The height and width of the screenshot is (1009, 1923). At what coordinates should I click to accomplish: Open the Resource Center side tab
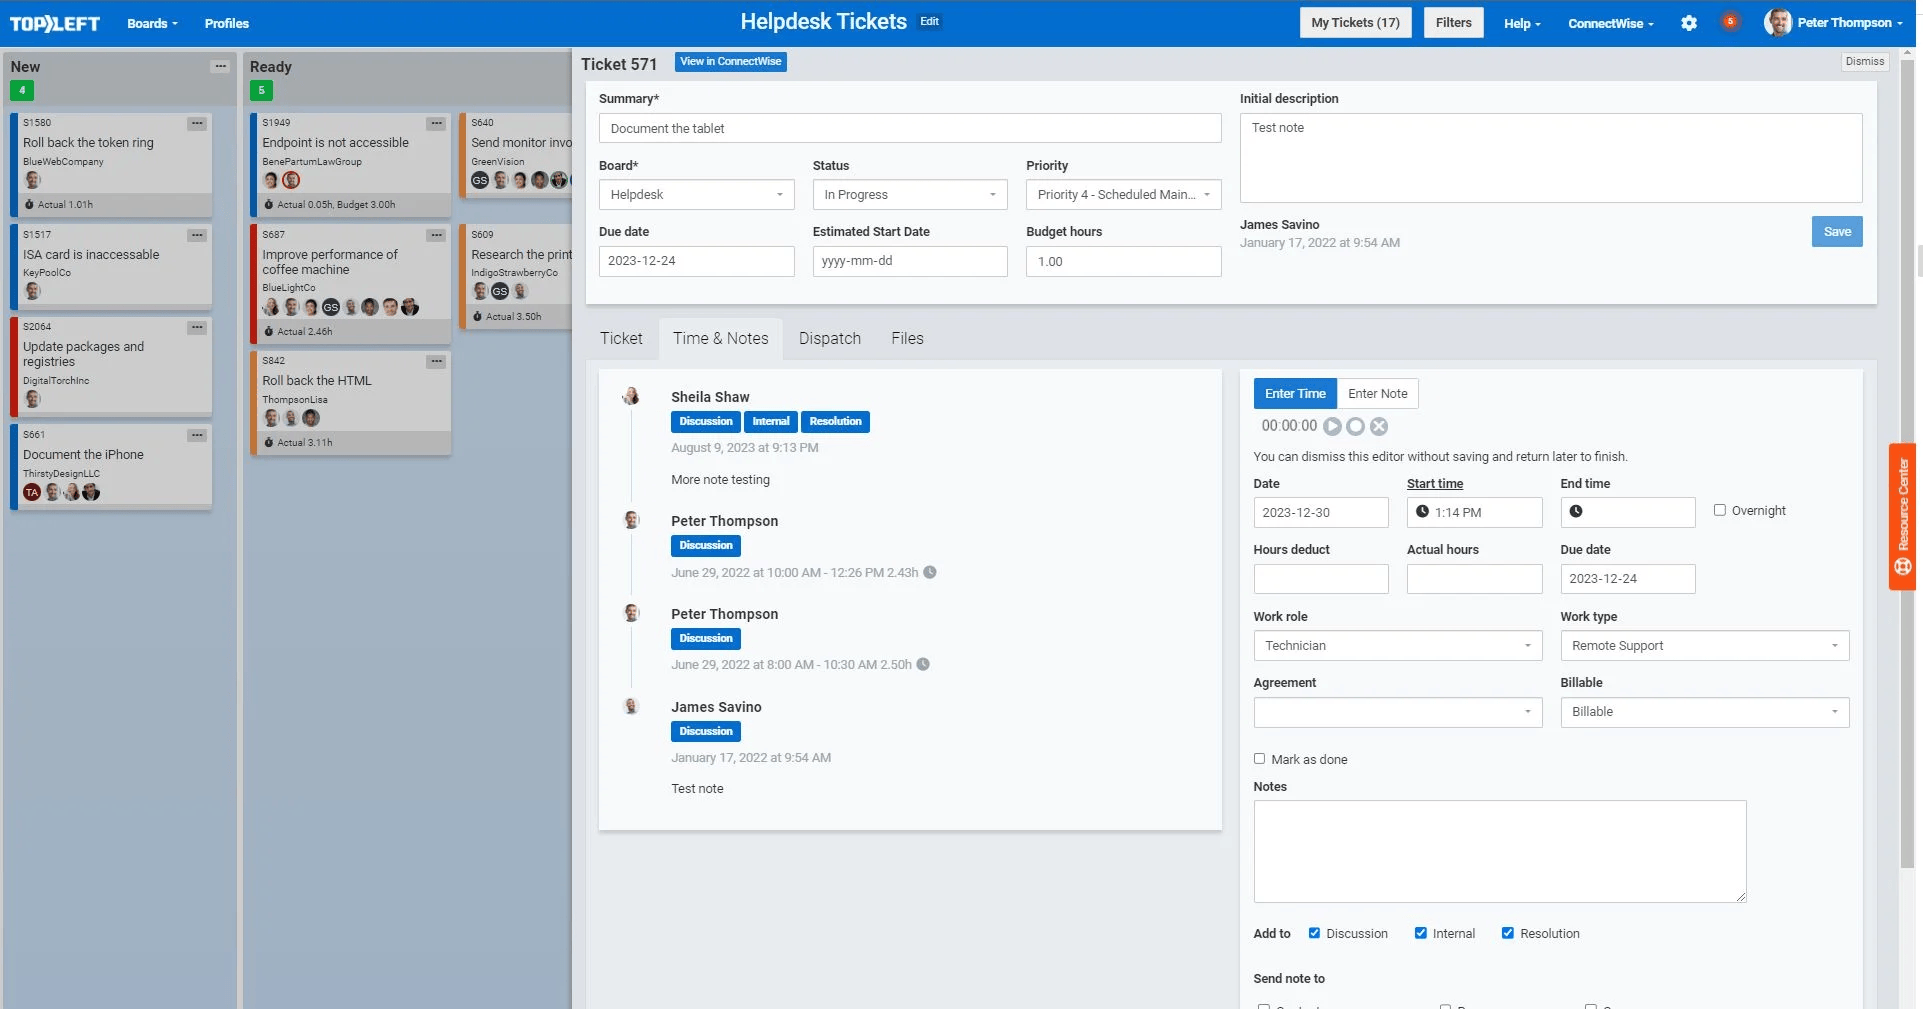click(1902, 517)
